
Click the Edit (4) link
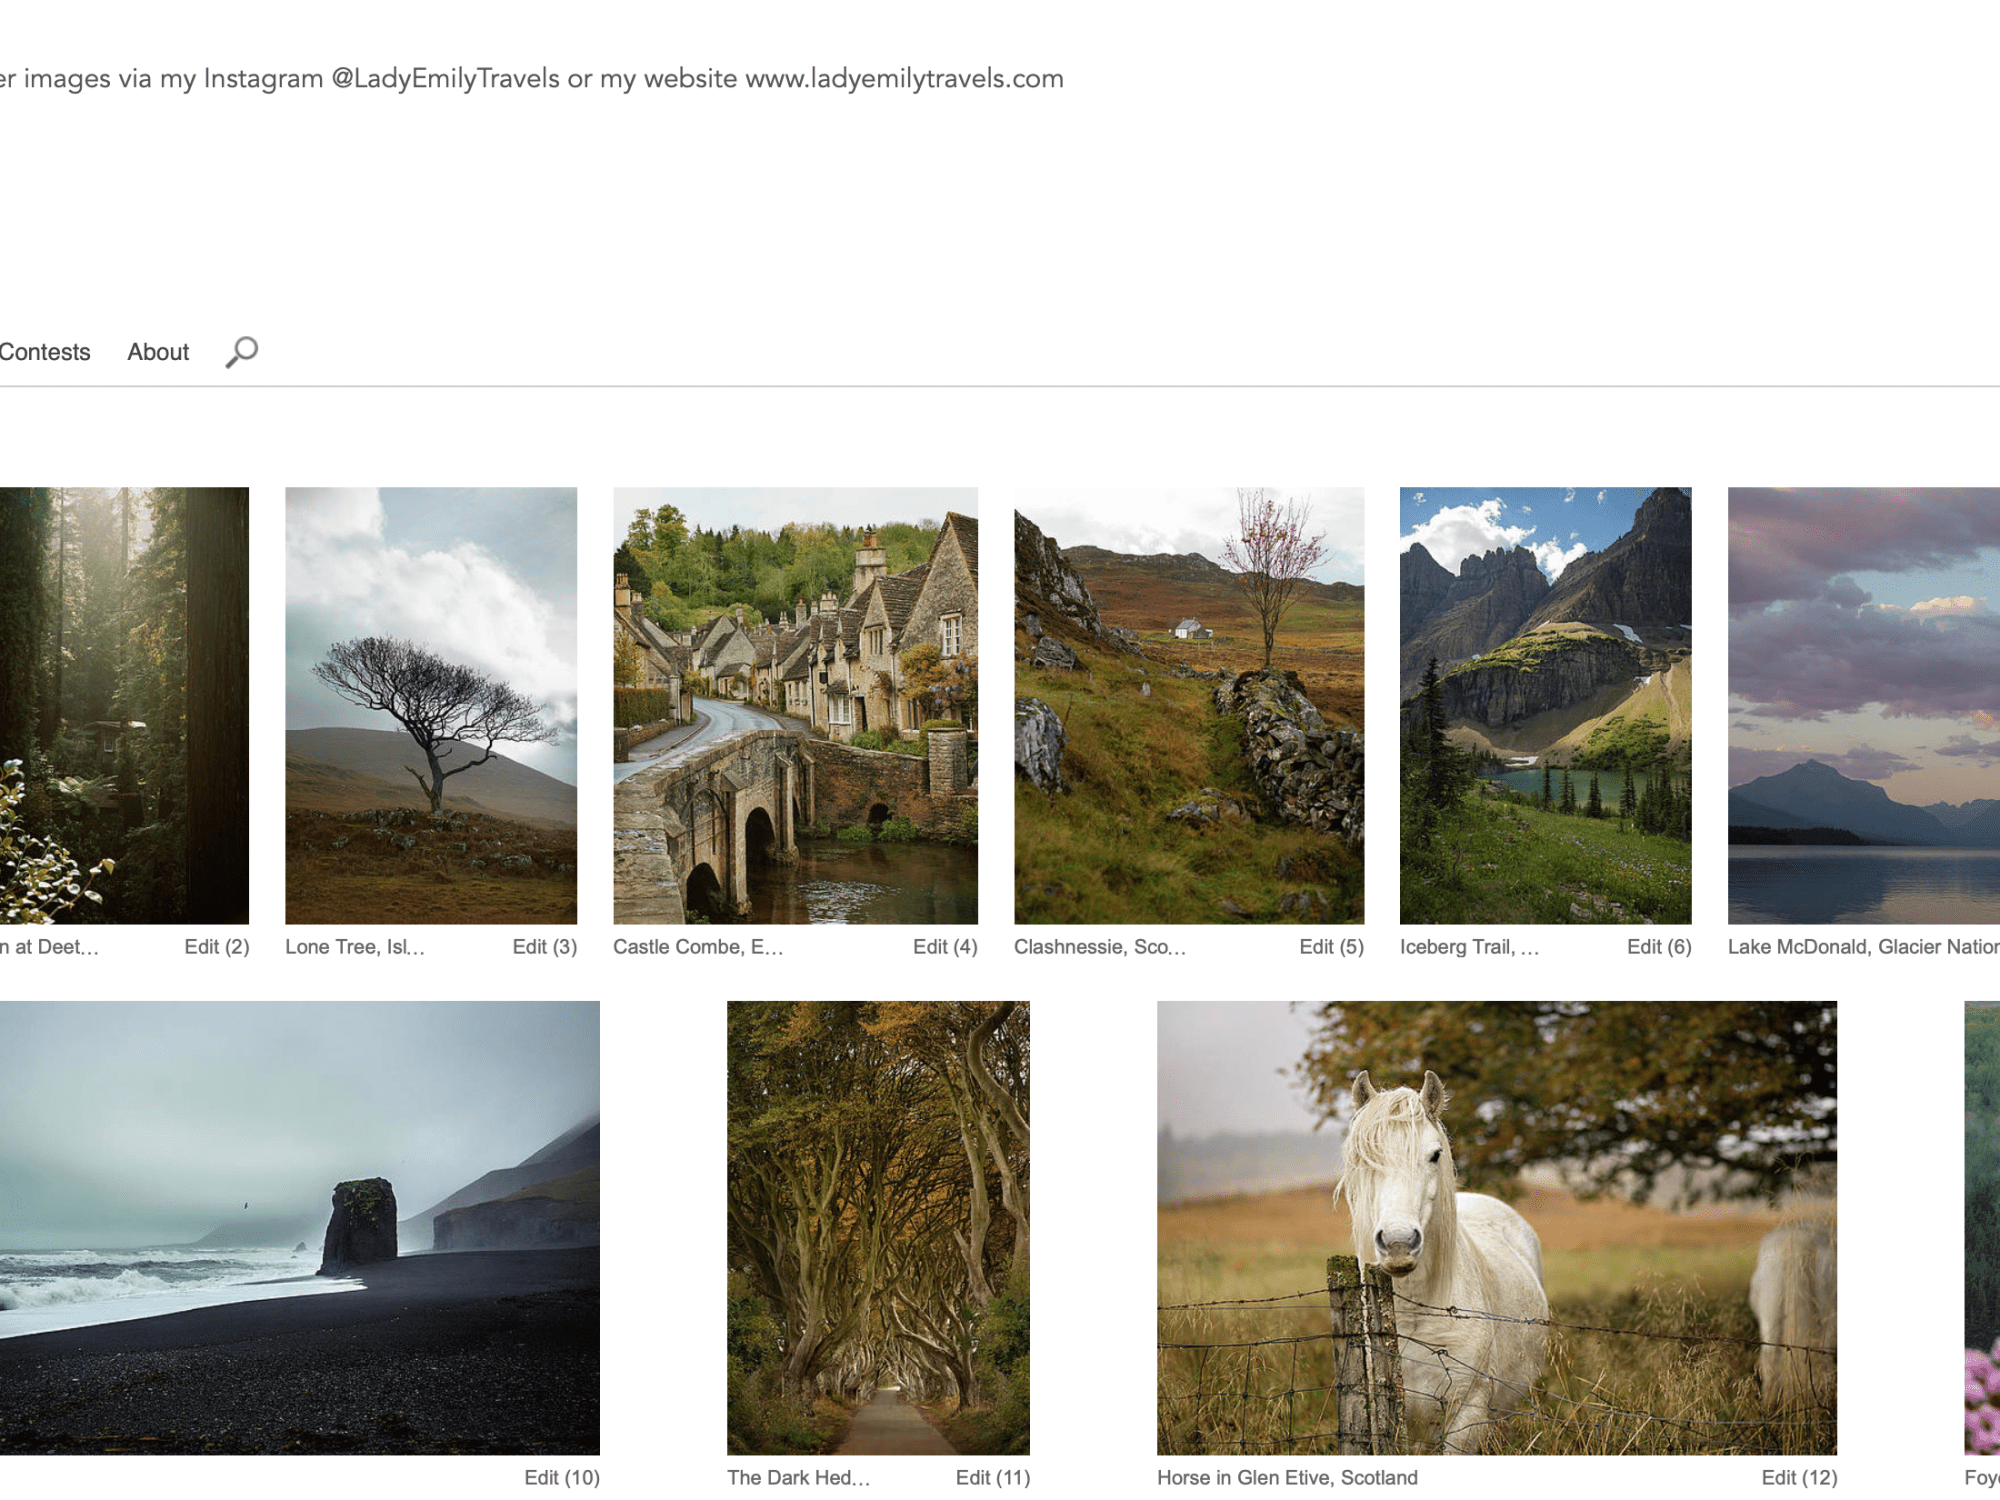click(x=944, y=947)
